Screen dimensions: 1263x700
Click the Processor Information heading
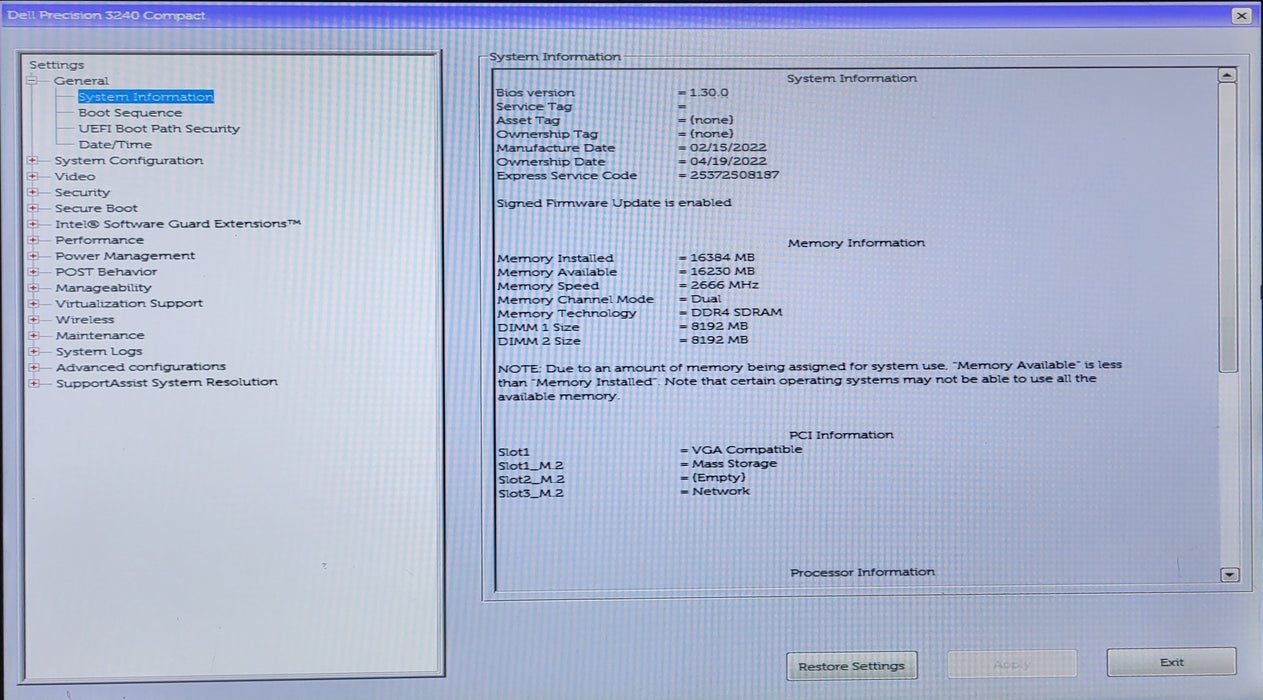(863, 572)
